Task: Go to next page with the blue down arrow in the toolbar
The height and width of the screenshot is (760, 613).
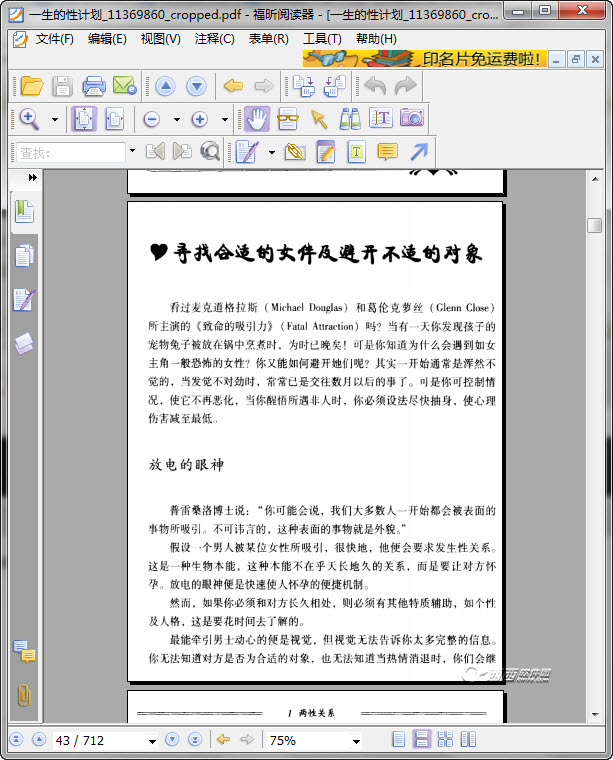Action: tap(196, 87)
